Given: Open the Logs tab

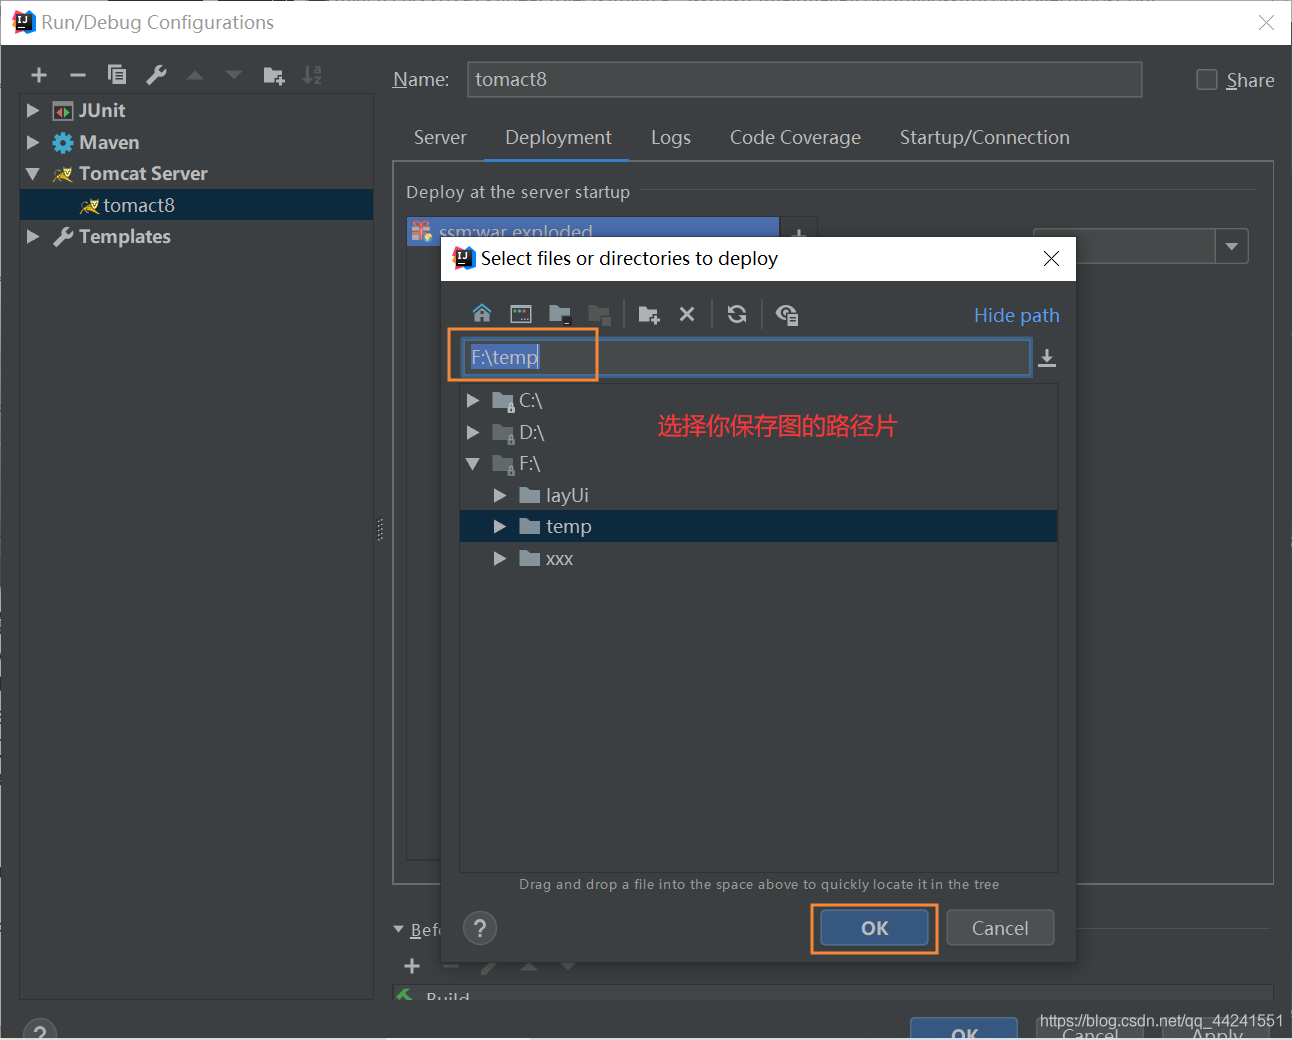Looking at the screenshot, I should pos(671,138).
